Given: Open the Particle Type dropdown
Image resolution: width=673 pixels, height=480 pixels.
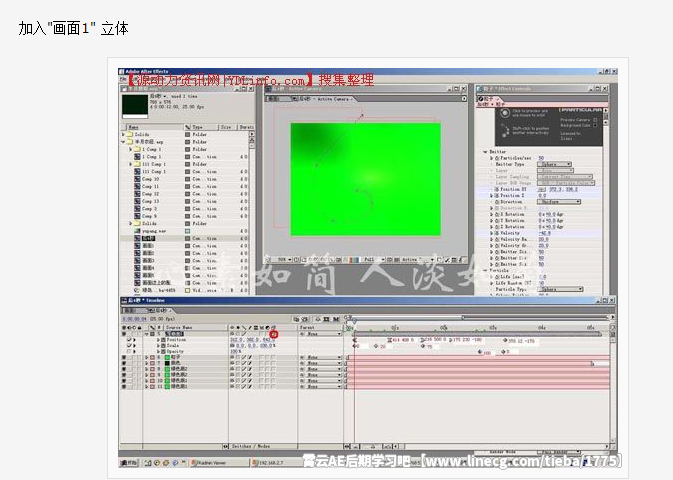Looking at the screenshot, I should [x=560, y=289].
